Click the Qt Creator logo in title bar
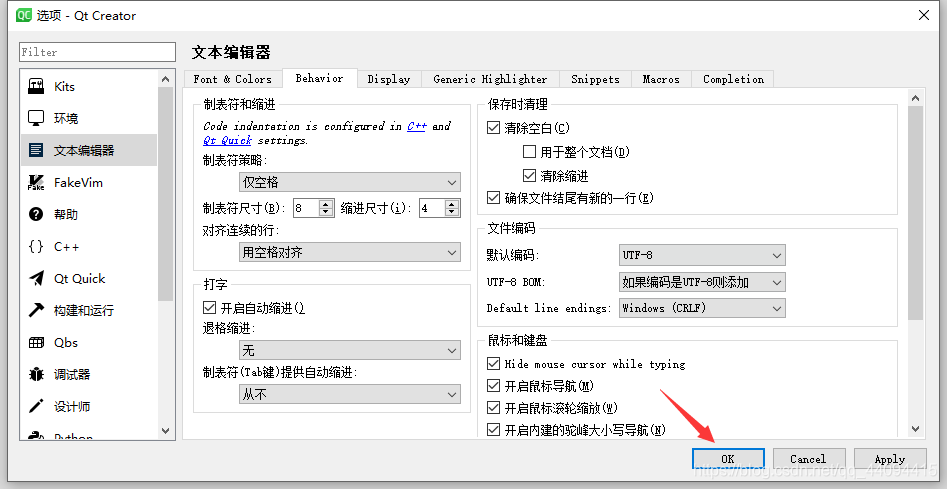 tap(24, 15)
